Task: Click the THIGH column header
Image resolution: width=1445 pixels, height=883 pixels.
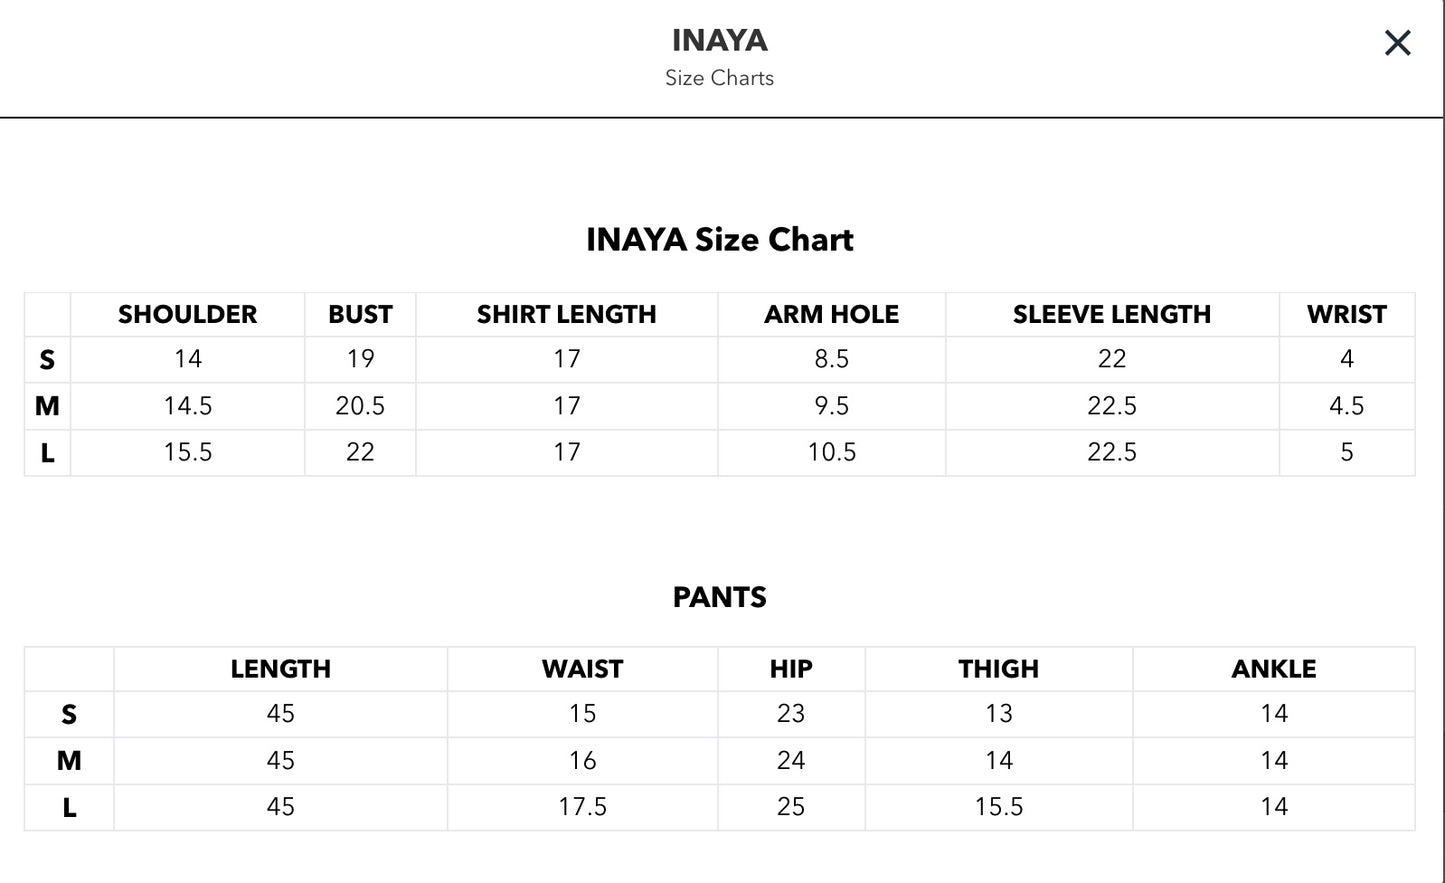Action: point(999,669)
